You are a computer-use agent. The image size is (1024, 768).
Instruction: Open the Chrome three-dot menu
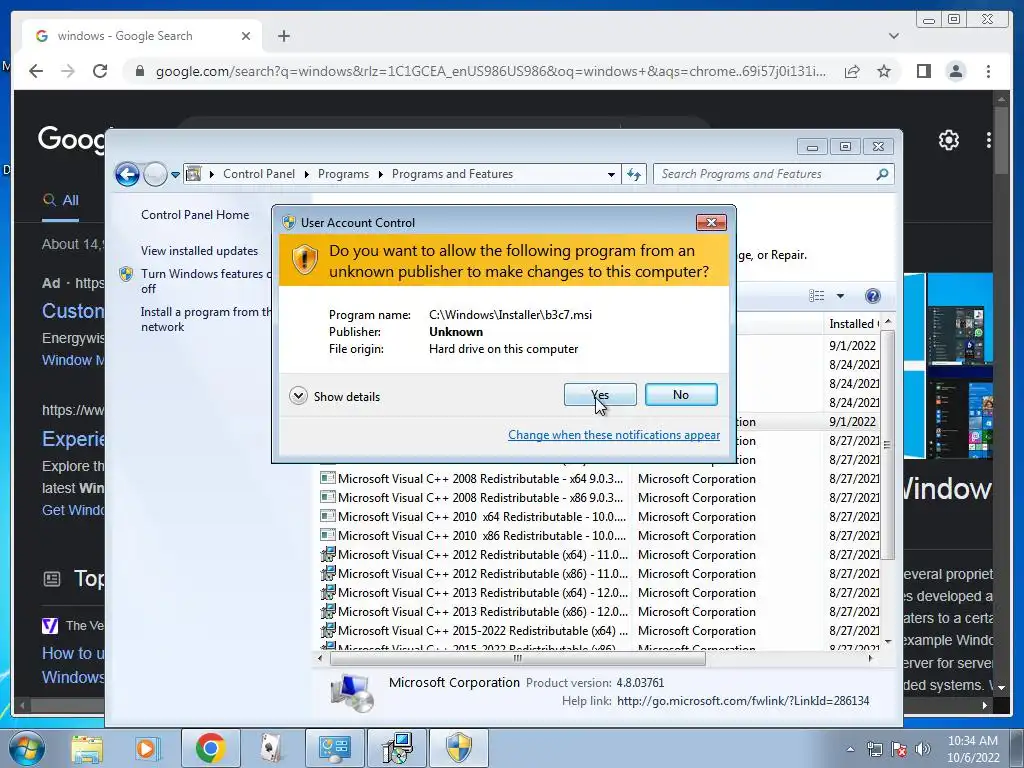(988, 71)
